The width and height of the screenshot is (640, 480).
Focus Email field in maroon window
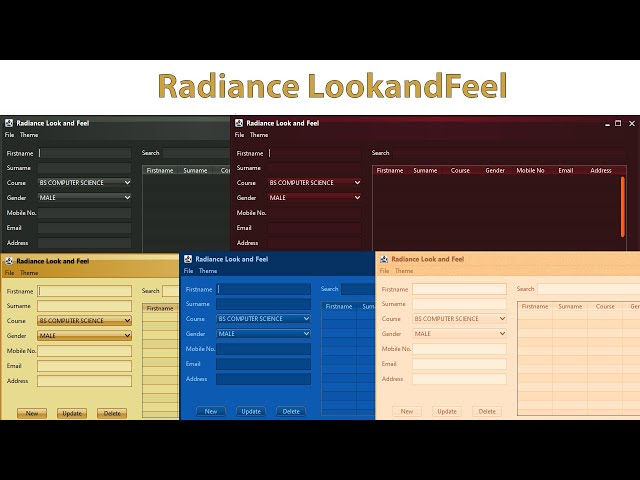coord(314,228)
